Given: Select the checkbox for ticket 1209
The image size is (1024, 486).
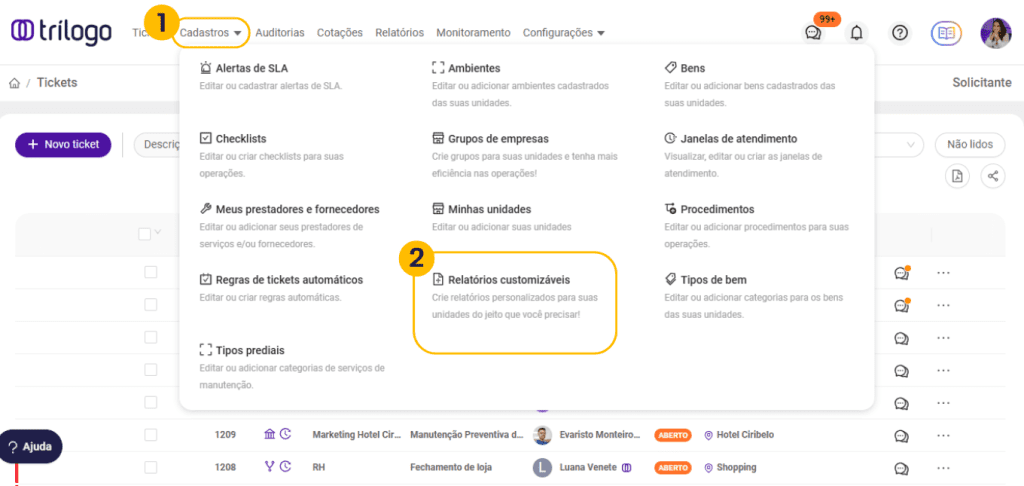Looking at the screenshot, I should click(151, 435).
